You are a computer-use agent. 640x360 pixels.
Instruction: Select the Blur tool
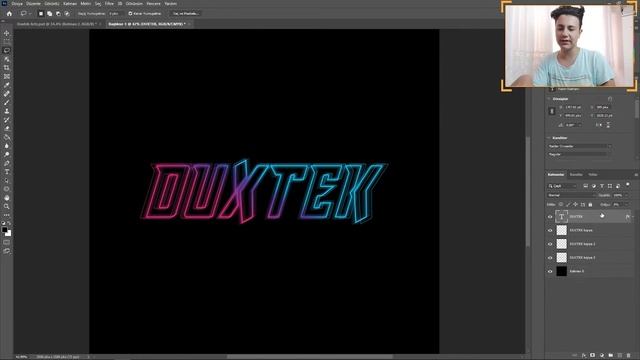7,146
